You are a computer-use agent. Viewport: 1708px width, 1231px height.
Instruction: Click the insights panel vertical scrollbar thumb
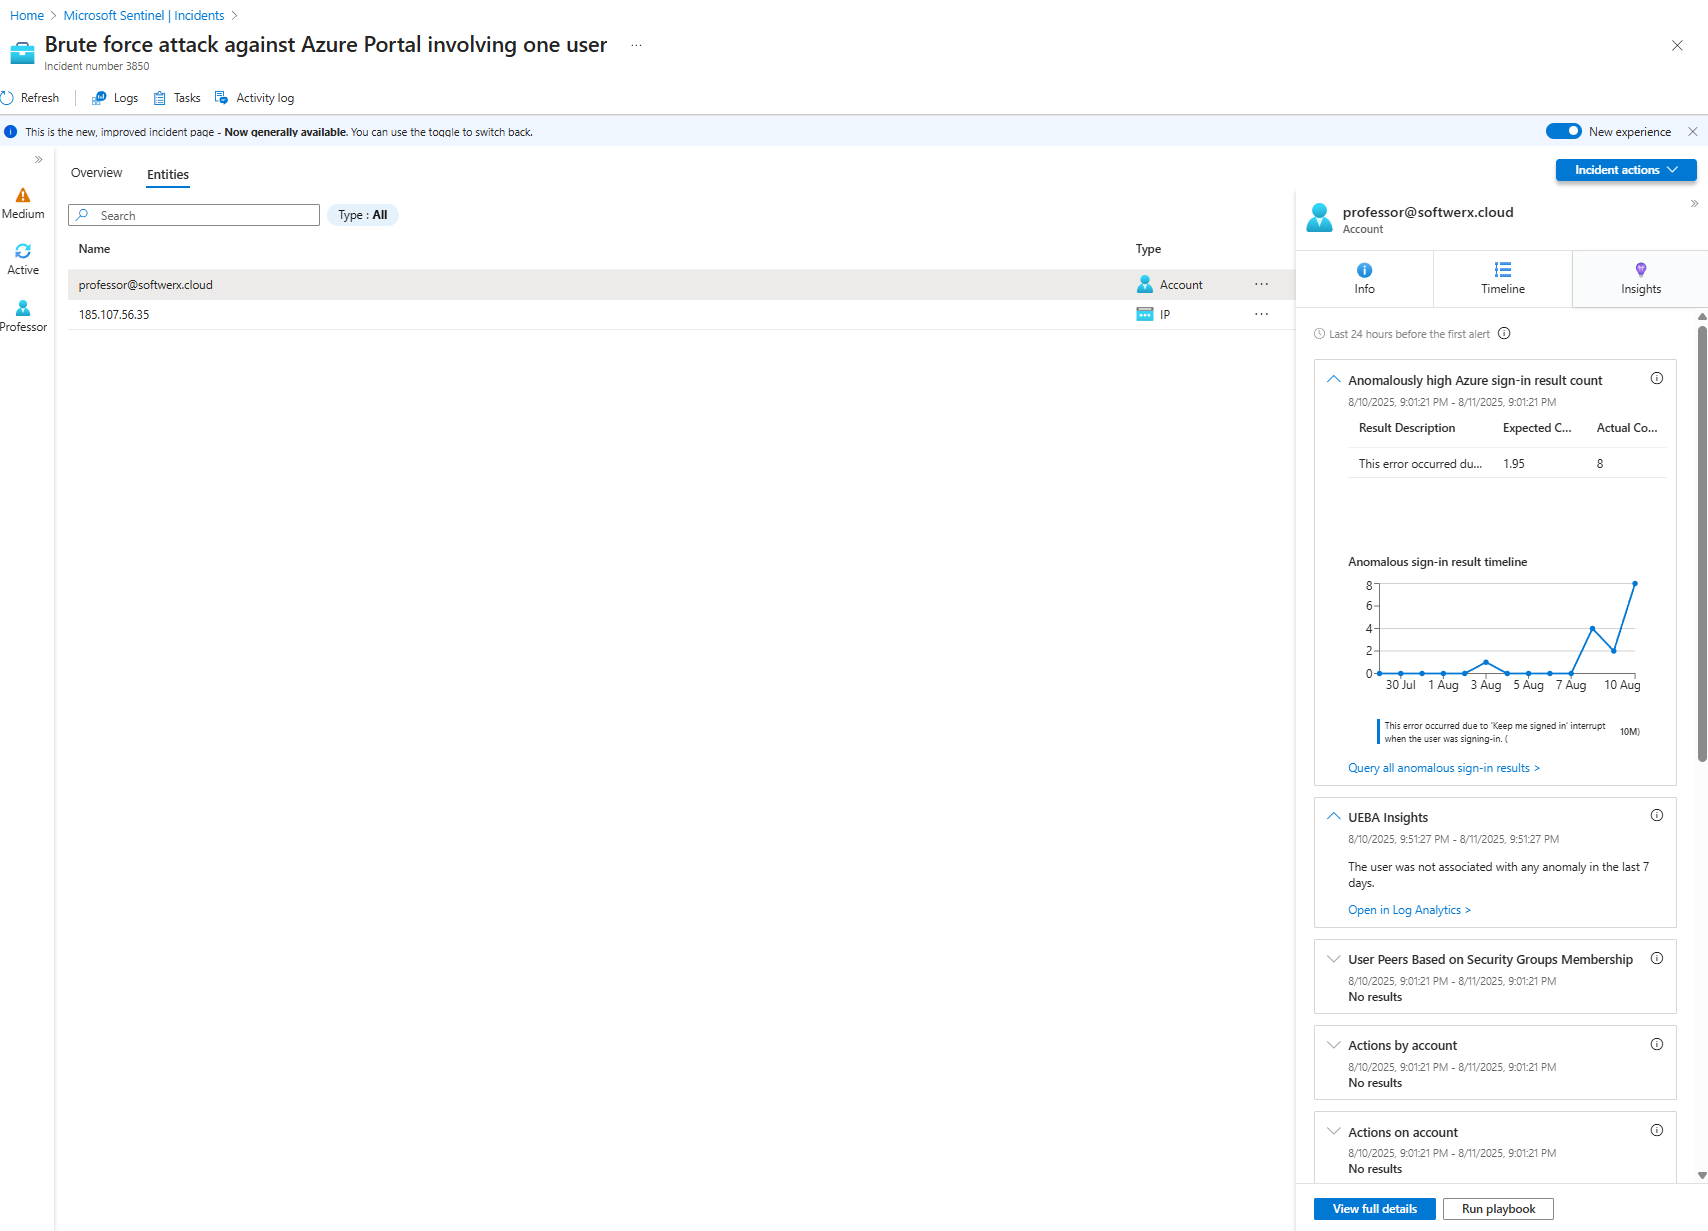point(1702,543)
